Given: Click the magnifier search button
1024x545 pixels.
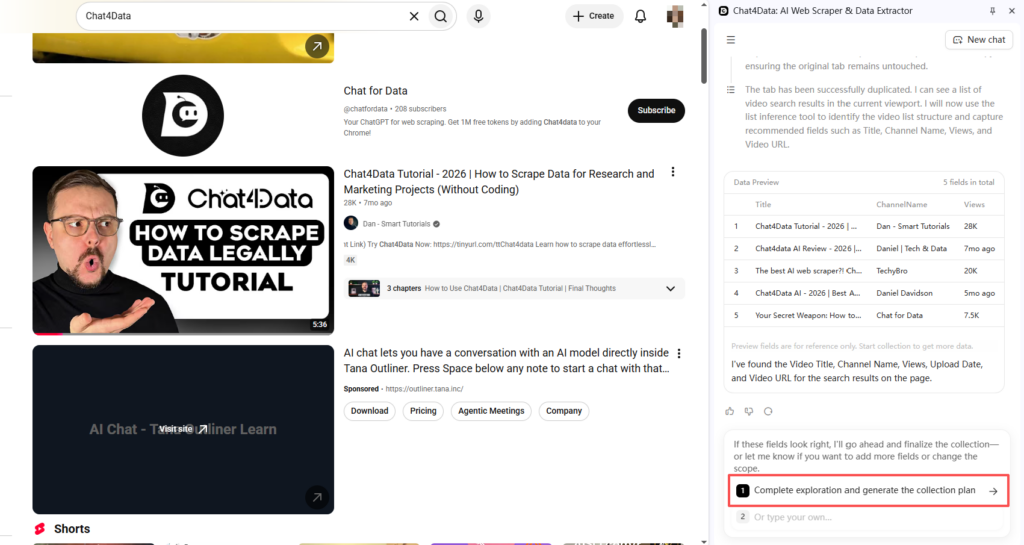Looking at the screenshot, I should (441, 16).
